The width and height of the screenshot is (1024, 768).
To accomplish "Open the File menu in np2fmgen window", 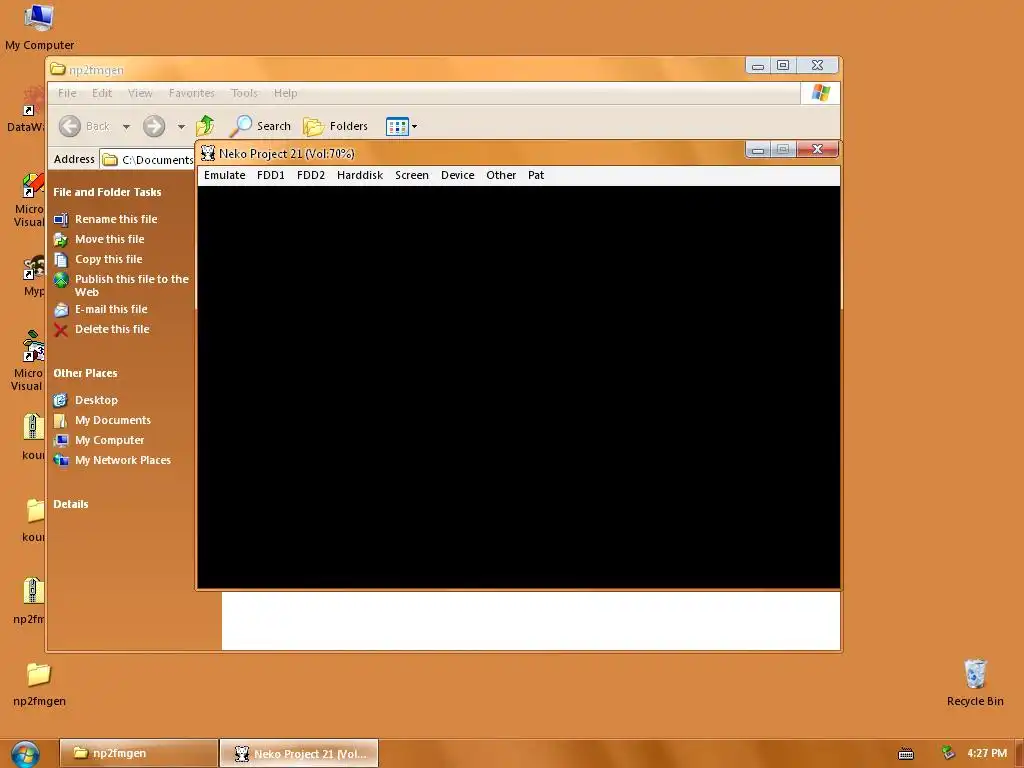I will (67, 93).
